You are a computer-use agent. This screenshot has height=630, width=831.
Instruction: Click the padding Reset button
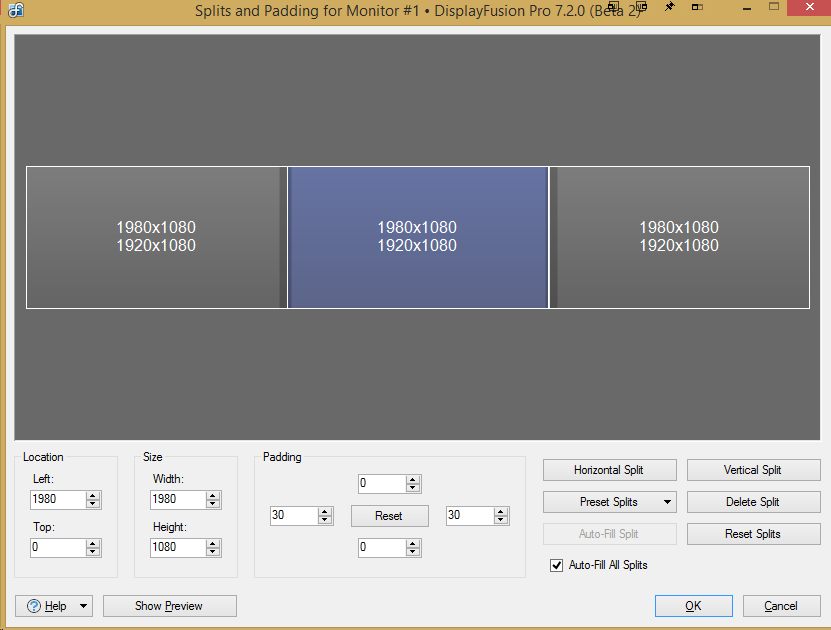tap(389, 516)
